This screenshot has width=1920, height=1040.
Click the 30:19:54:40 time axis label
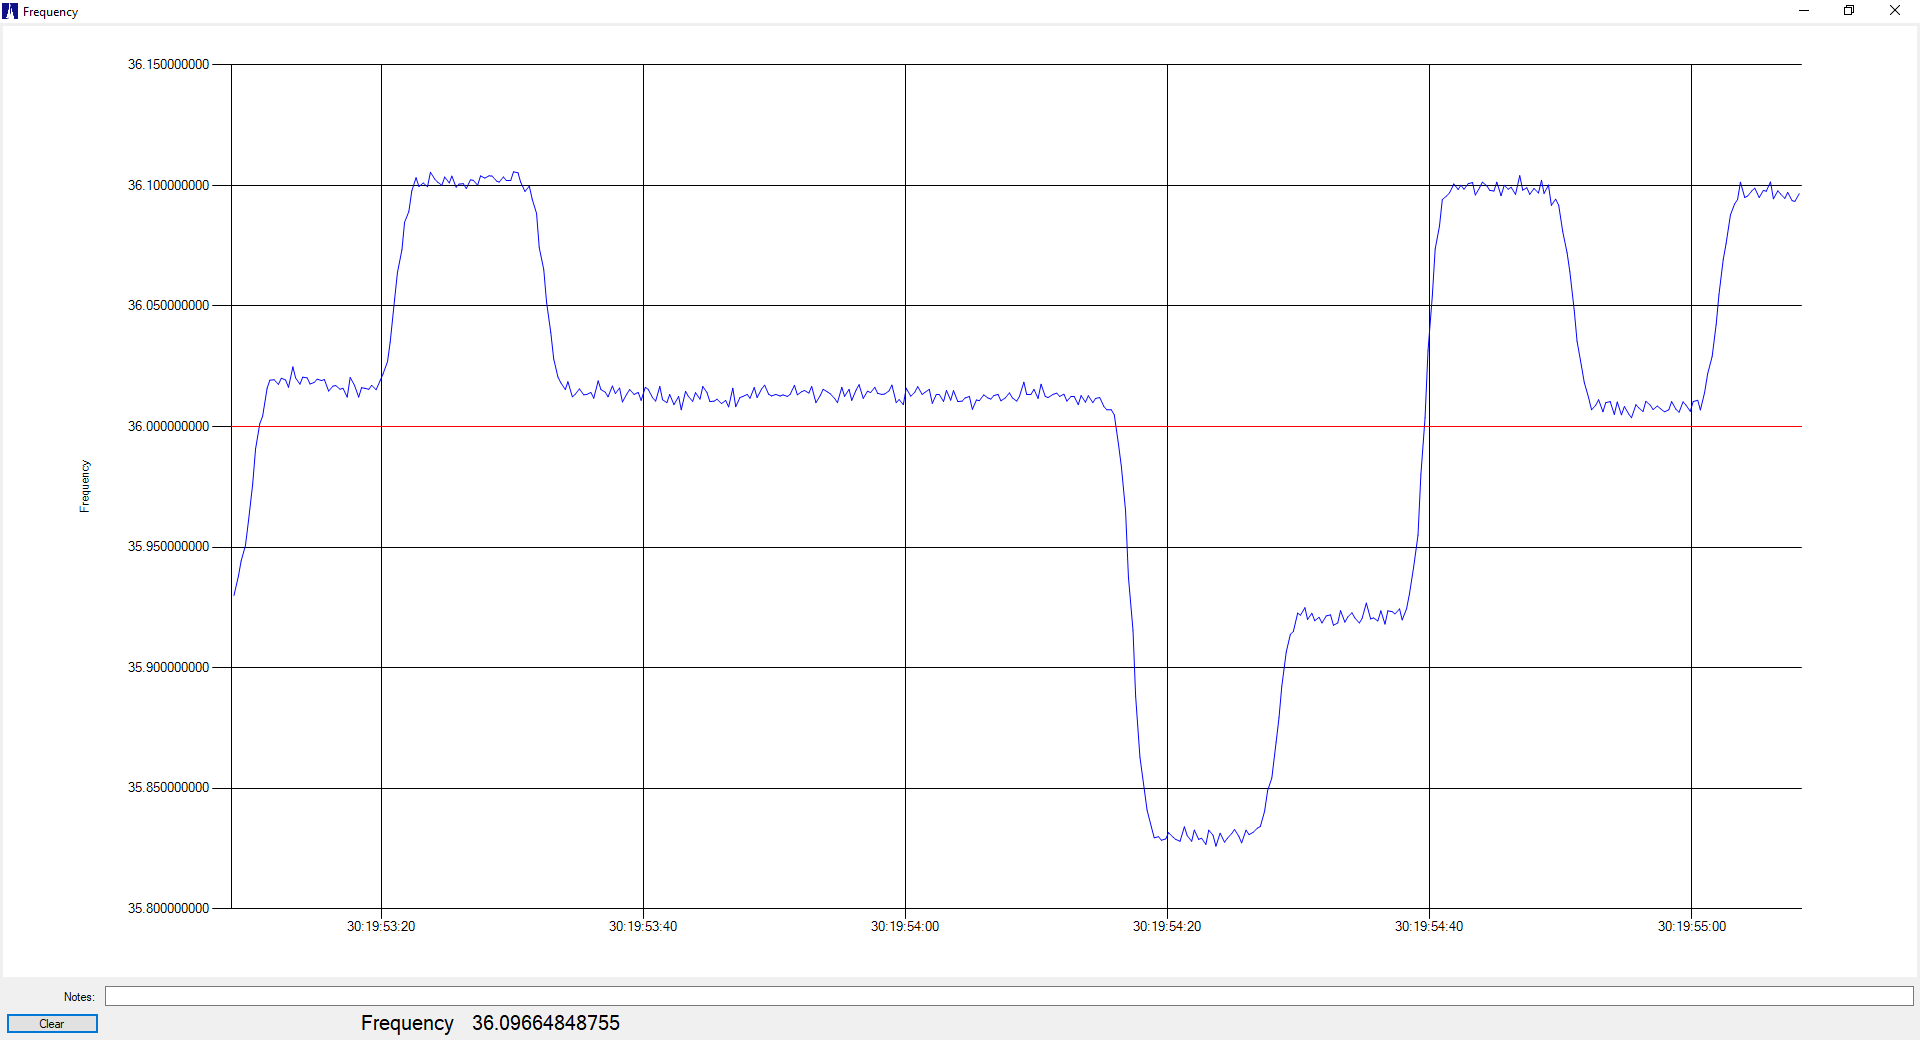point(1429,927)
